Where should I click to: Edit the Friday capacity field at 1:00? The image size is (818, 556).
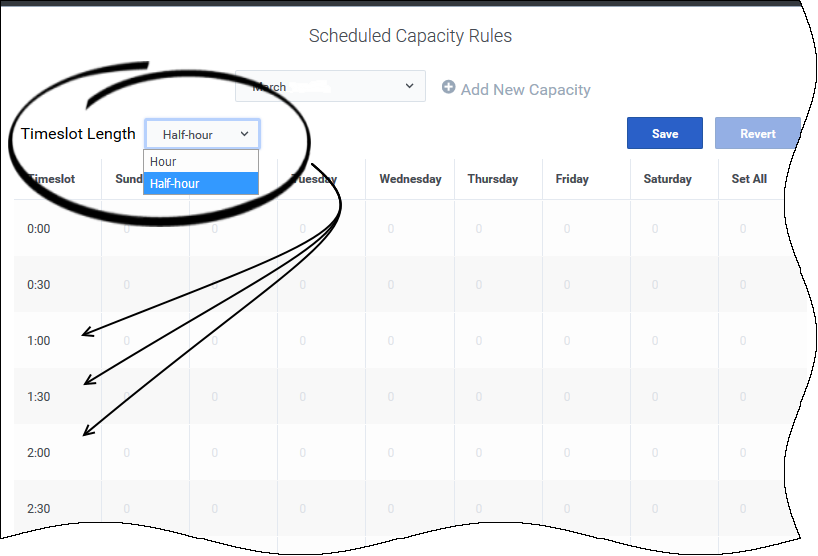click(567, 341)
